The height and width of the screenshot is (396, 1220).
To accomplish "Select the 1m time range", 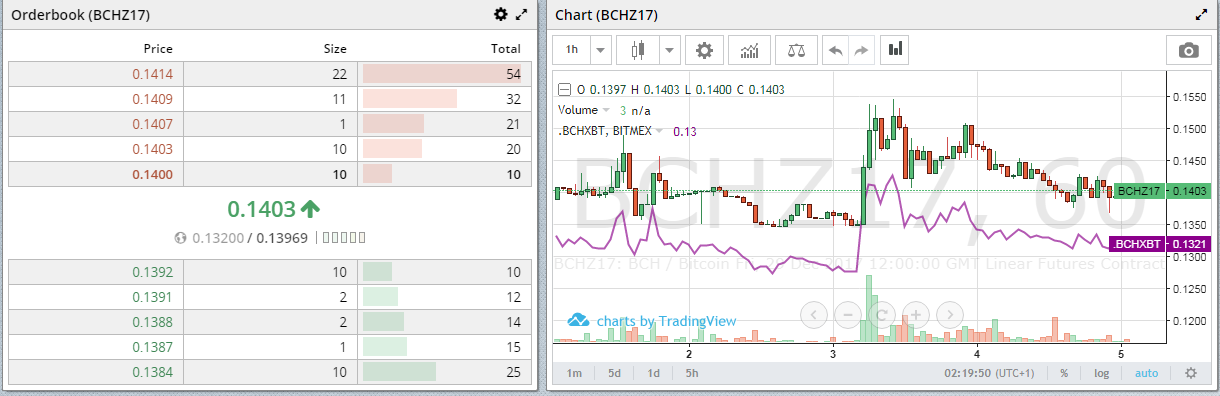I will point(575,373).
